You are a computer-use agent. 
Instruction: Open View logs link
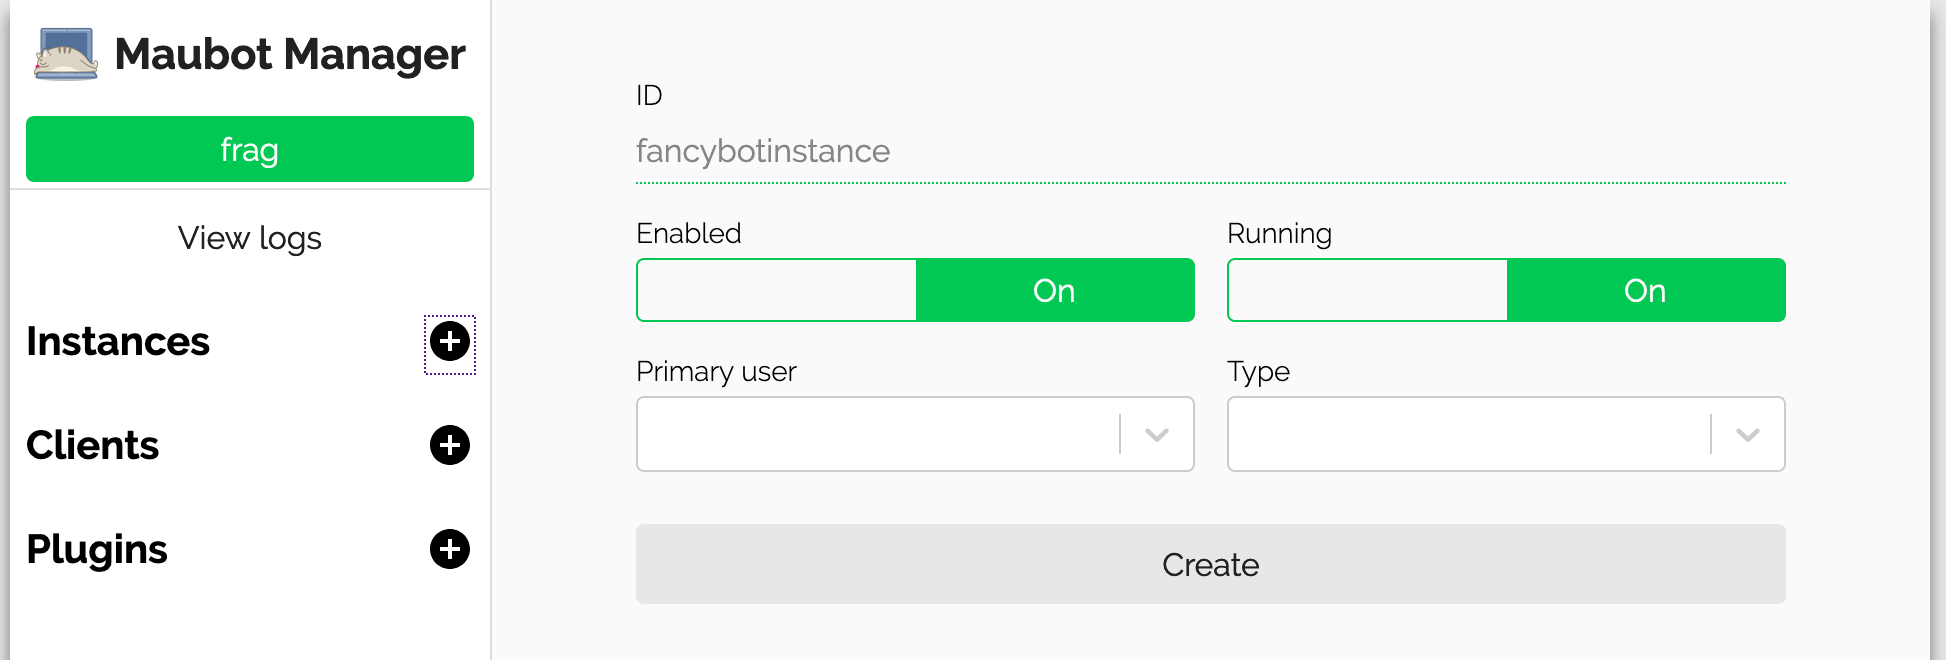[x=250, y=238]
